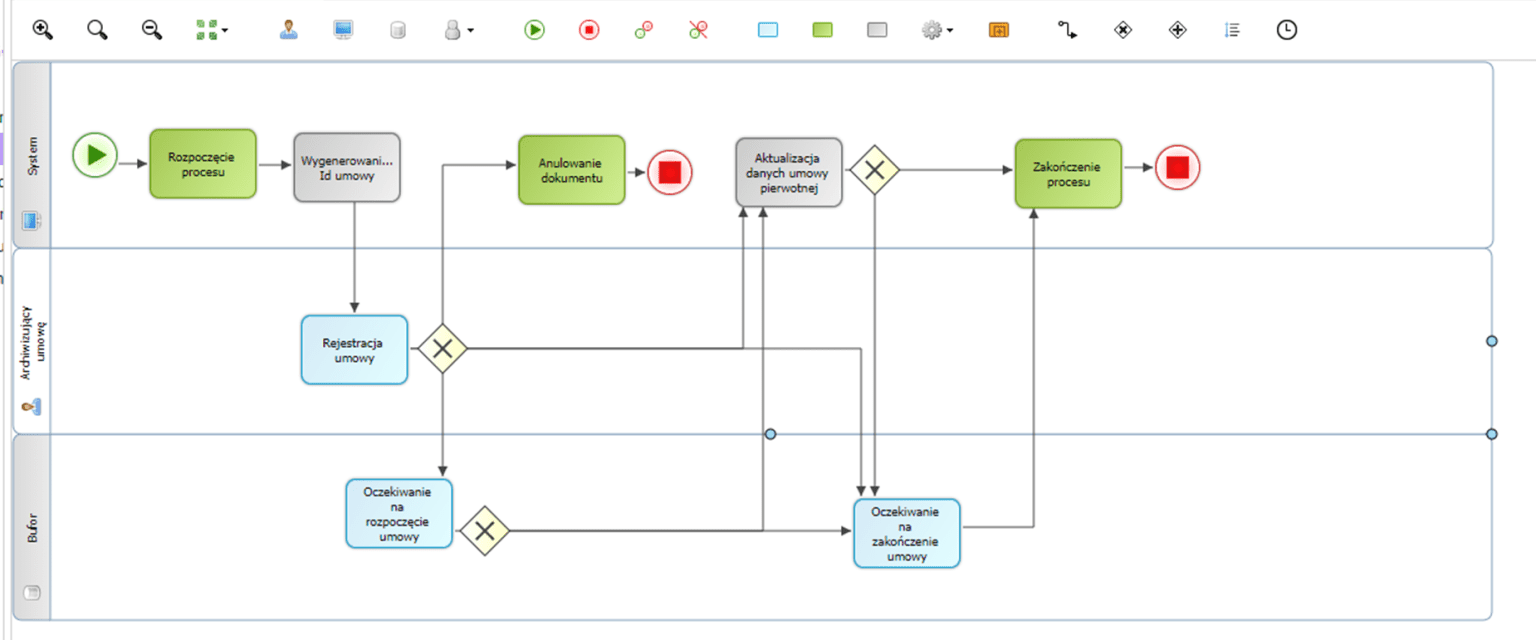Insert a red end event

point(588,30)
